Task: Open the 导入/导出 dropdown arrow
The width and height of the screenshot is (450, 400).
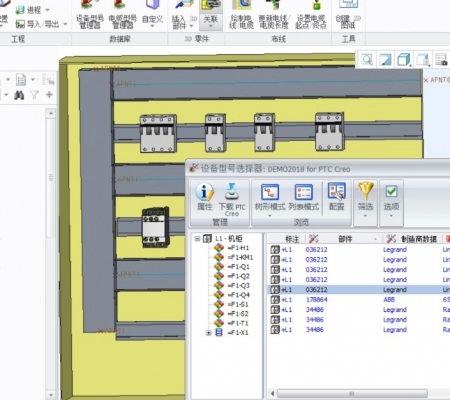Action: click(x=65, y=24)
